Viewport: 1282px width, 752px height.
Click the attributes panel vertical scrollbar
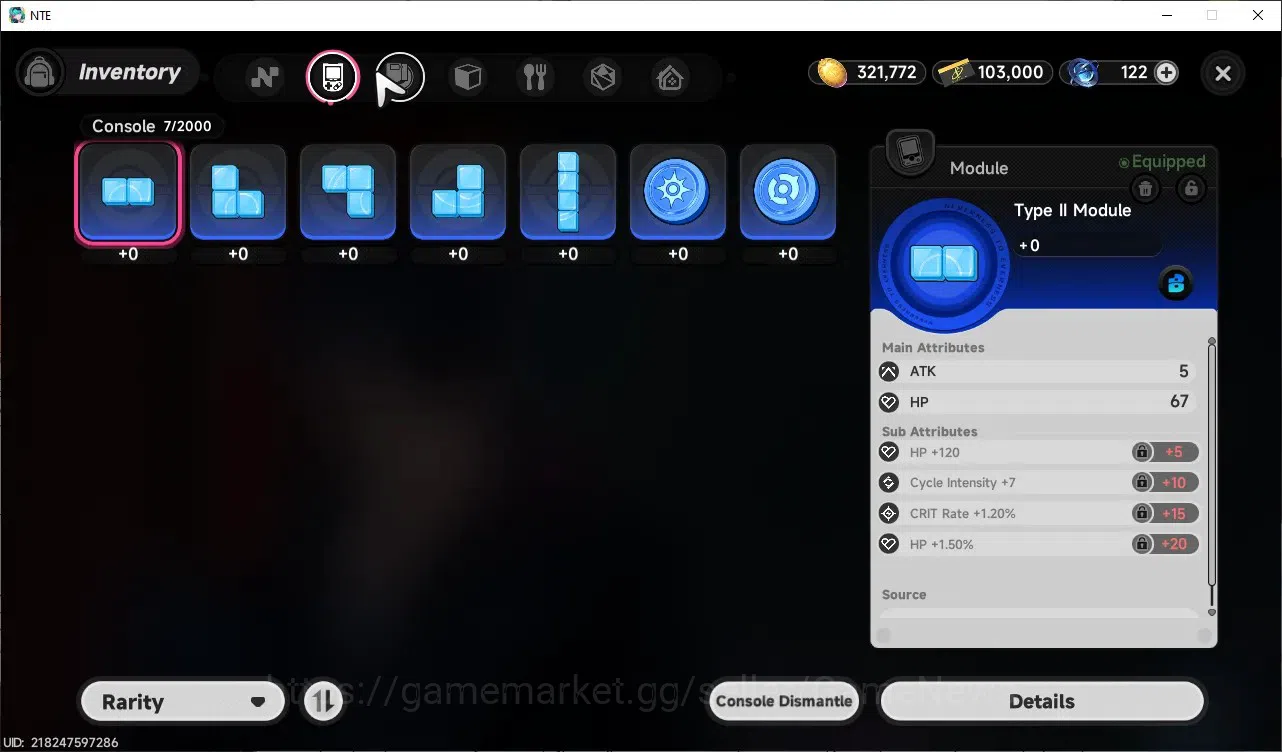coord(1212,476)
